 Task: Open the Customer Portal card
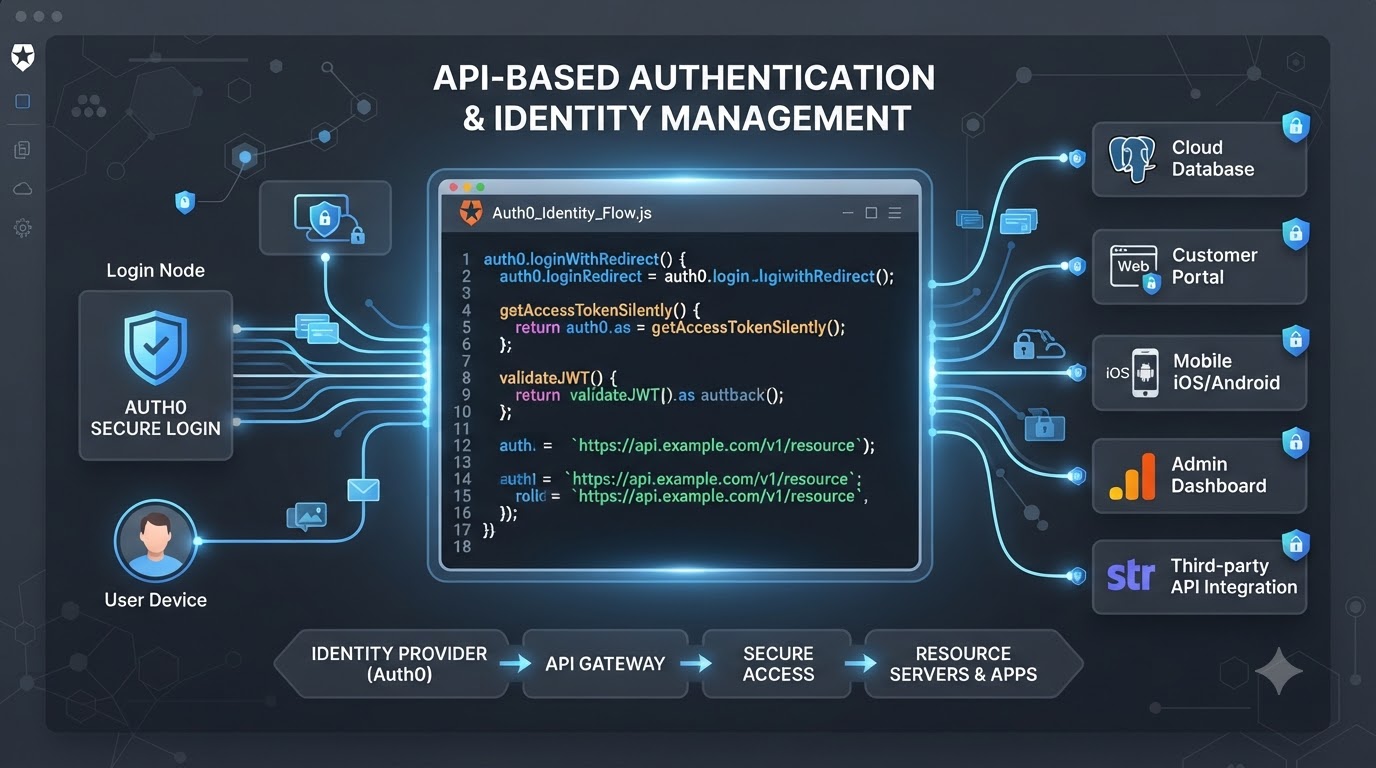tap(1199, 267)
